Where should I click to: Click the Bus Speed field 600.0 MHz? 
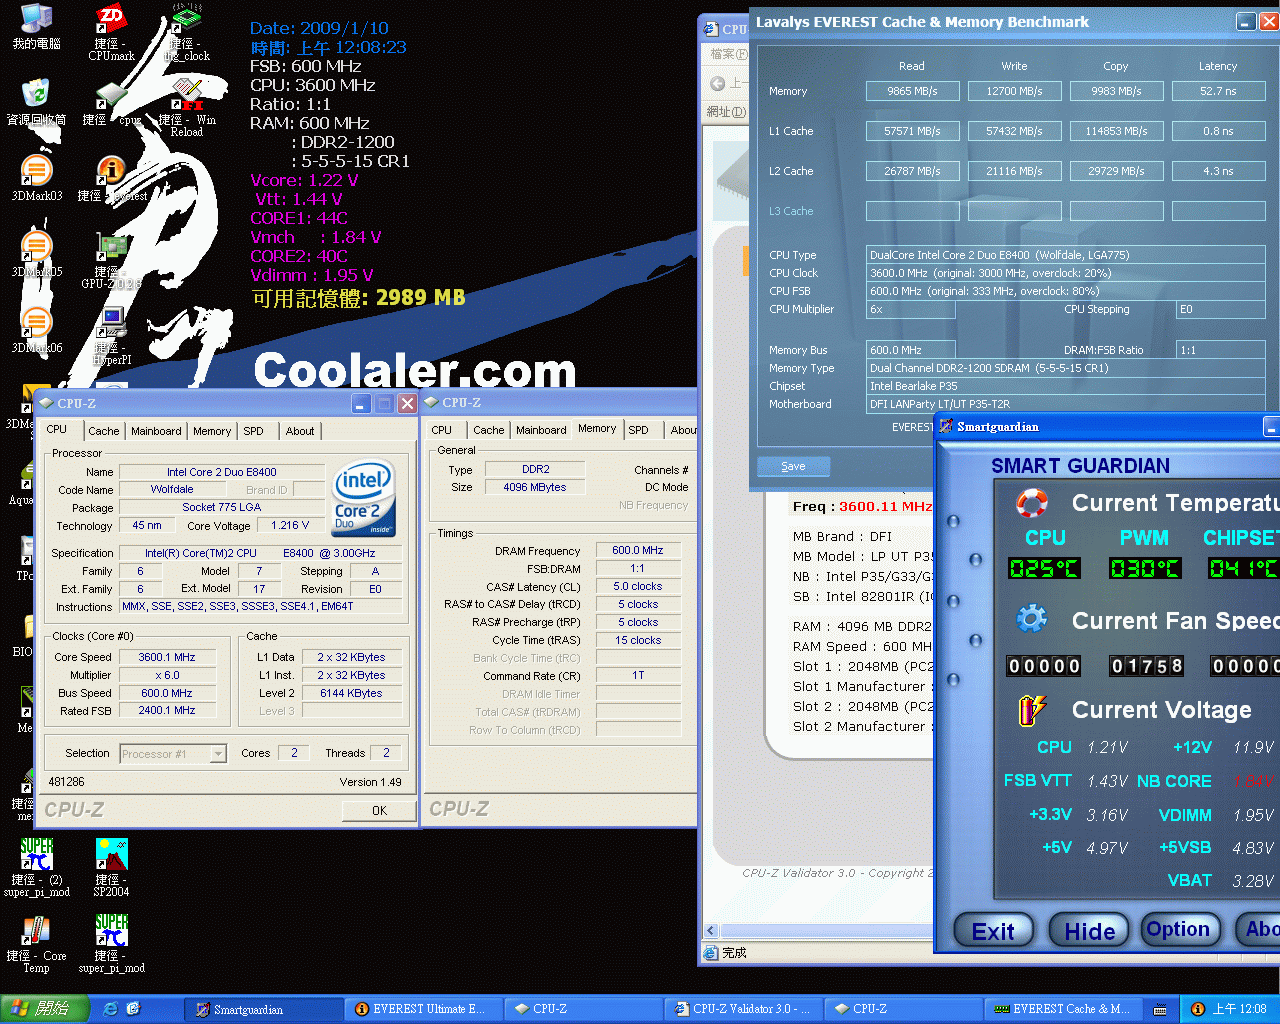(167, 693)
